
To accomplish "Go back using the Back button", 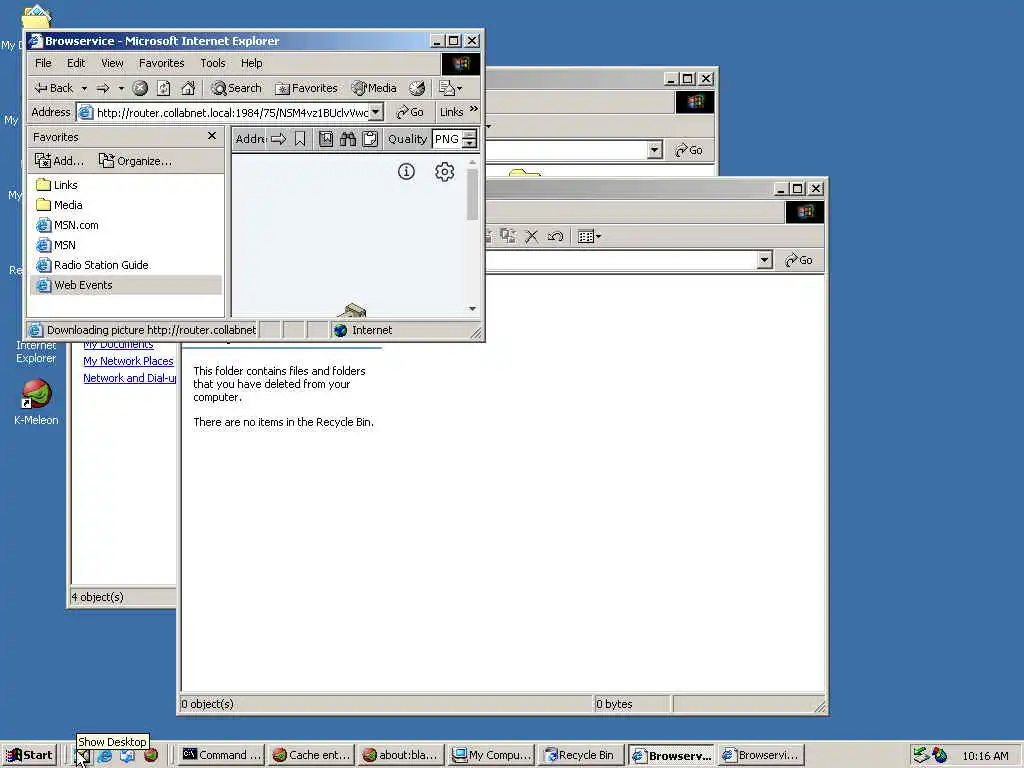I will (54, 88).
